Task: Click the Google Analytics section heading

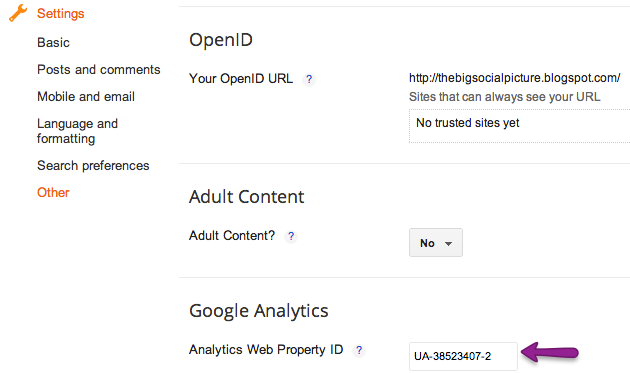Action: coord(258,311)
